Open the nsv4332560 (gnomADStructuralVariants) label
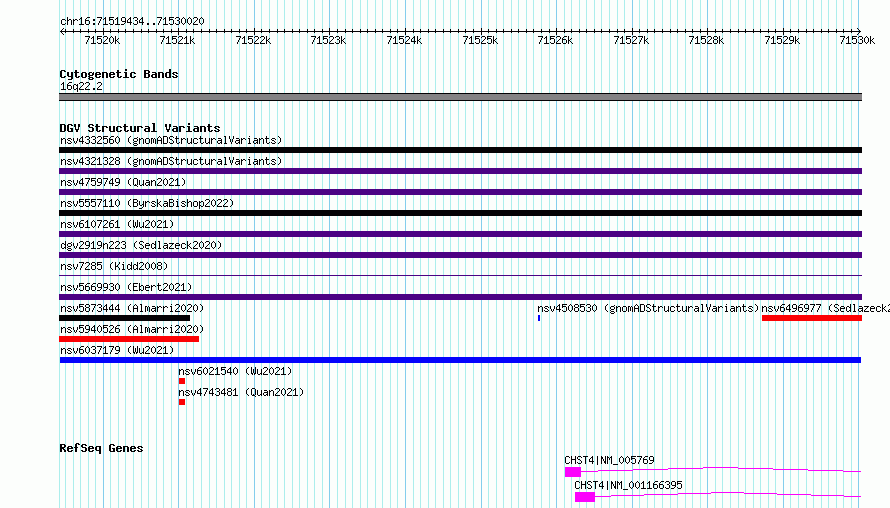Image resolution: width=890 pixels, height=508 pixels. pos(171,140)
